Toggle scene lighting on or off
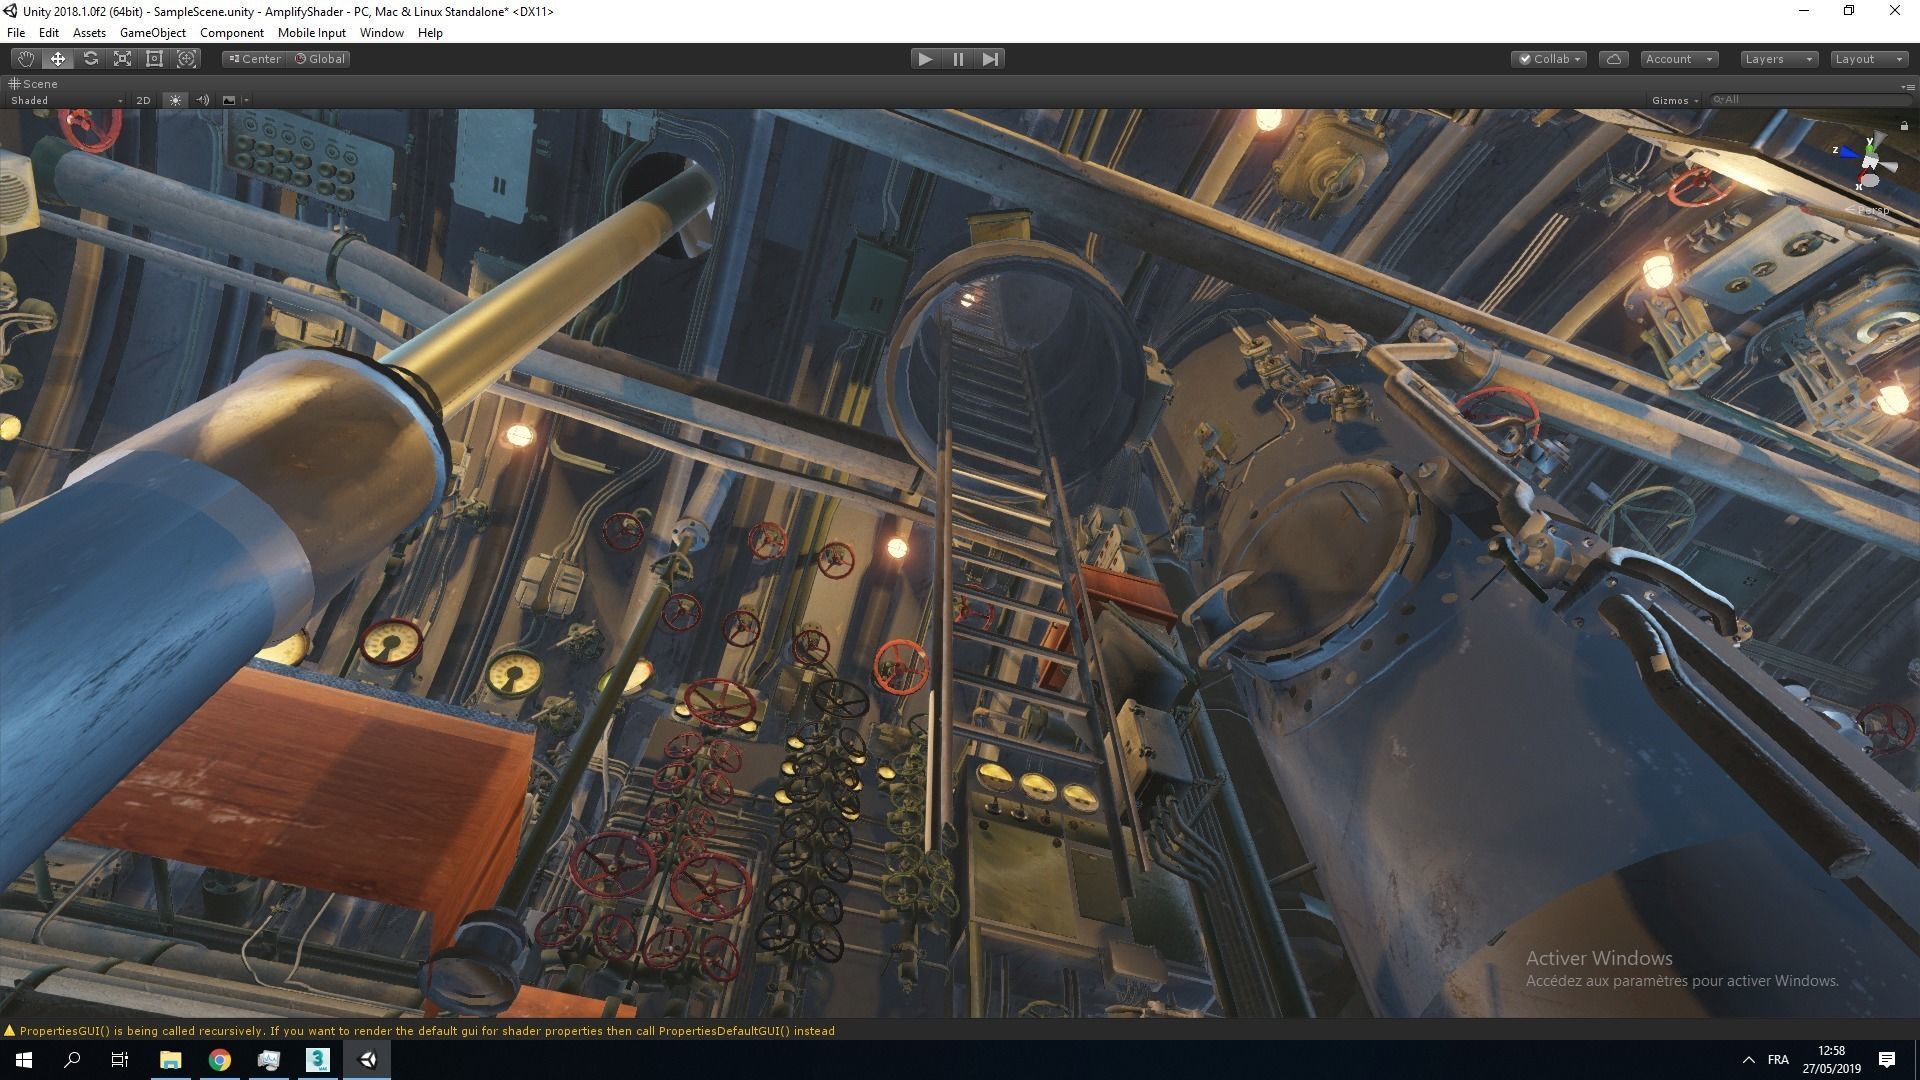 click(x=175, y=100)
